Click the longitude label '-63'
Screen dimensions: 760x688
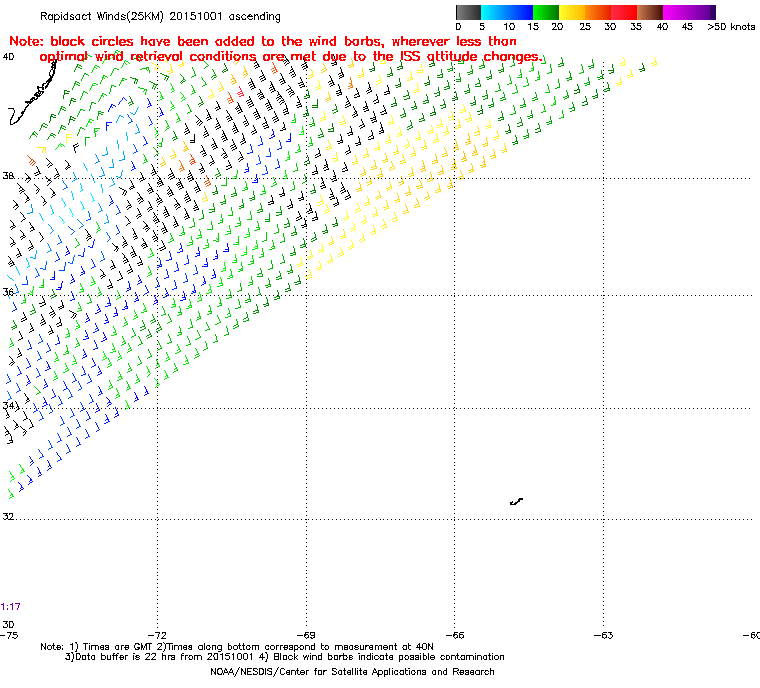tap(603, 635)
